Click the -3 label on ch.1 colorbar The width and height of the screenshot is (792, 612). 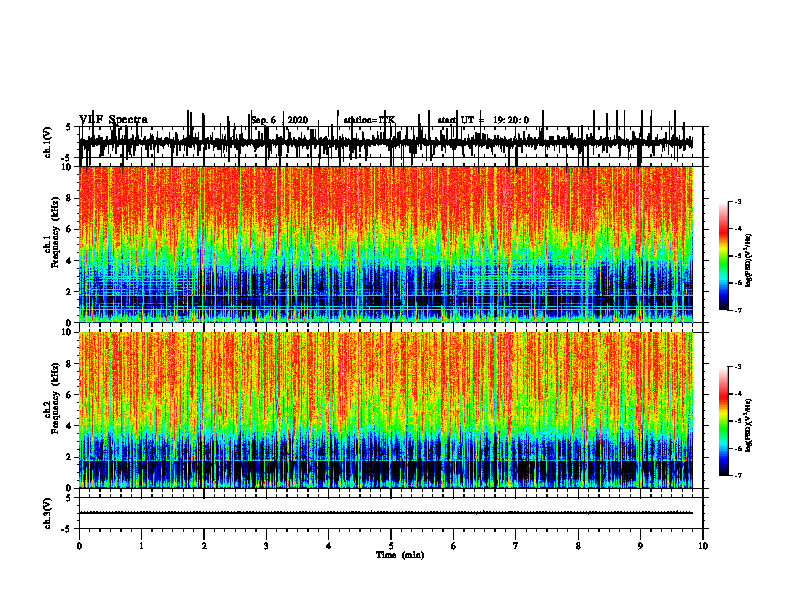pyautogui.click(x=738, y=201)
